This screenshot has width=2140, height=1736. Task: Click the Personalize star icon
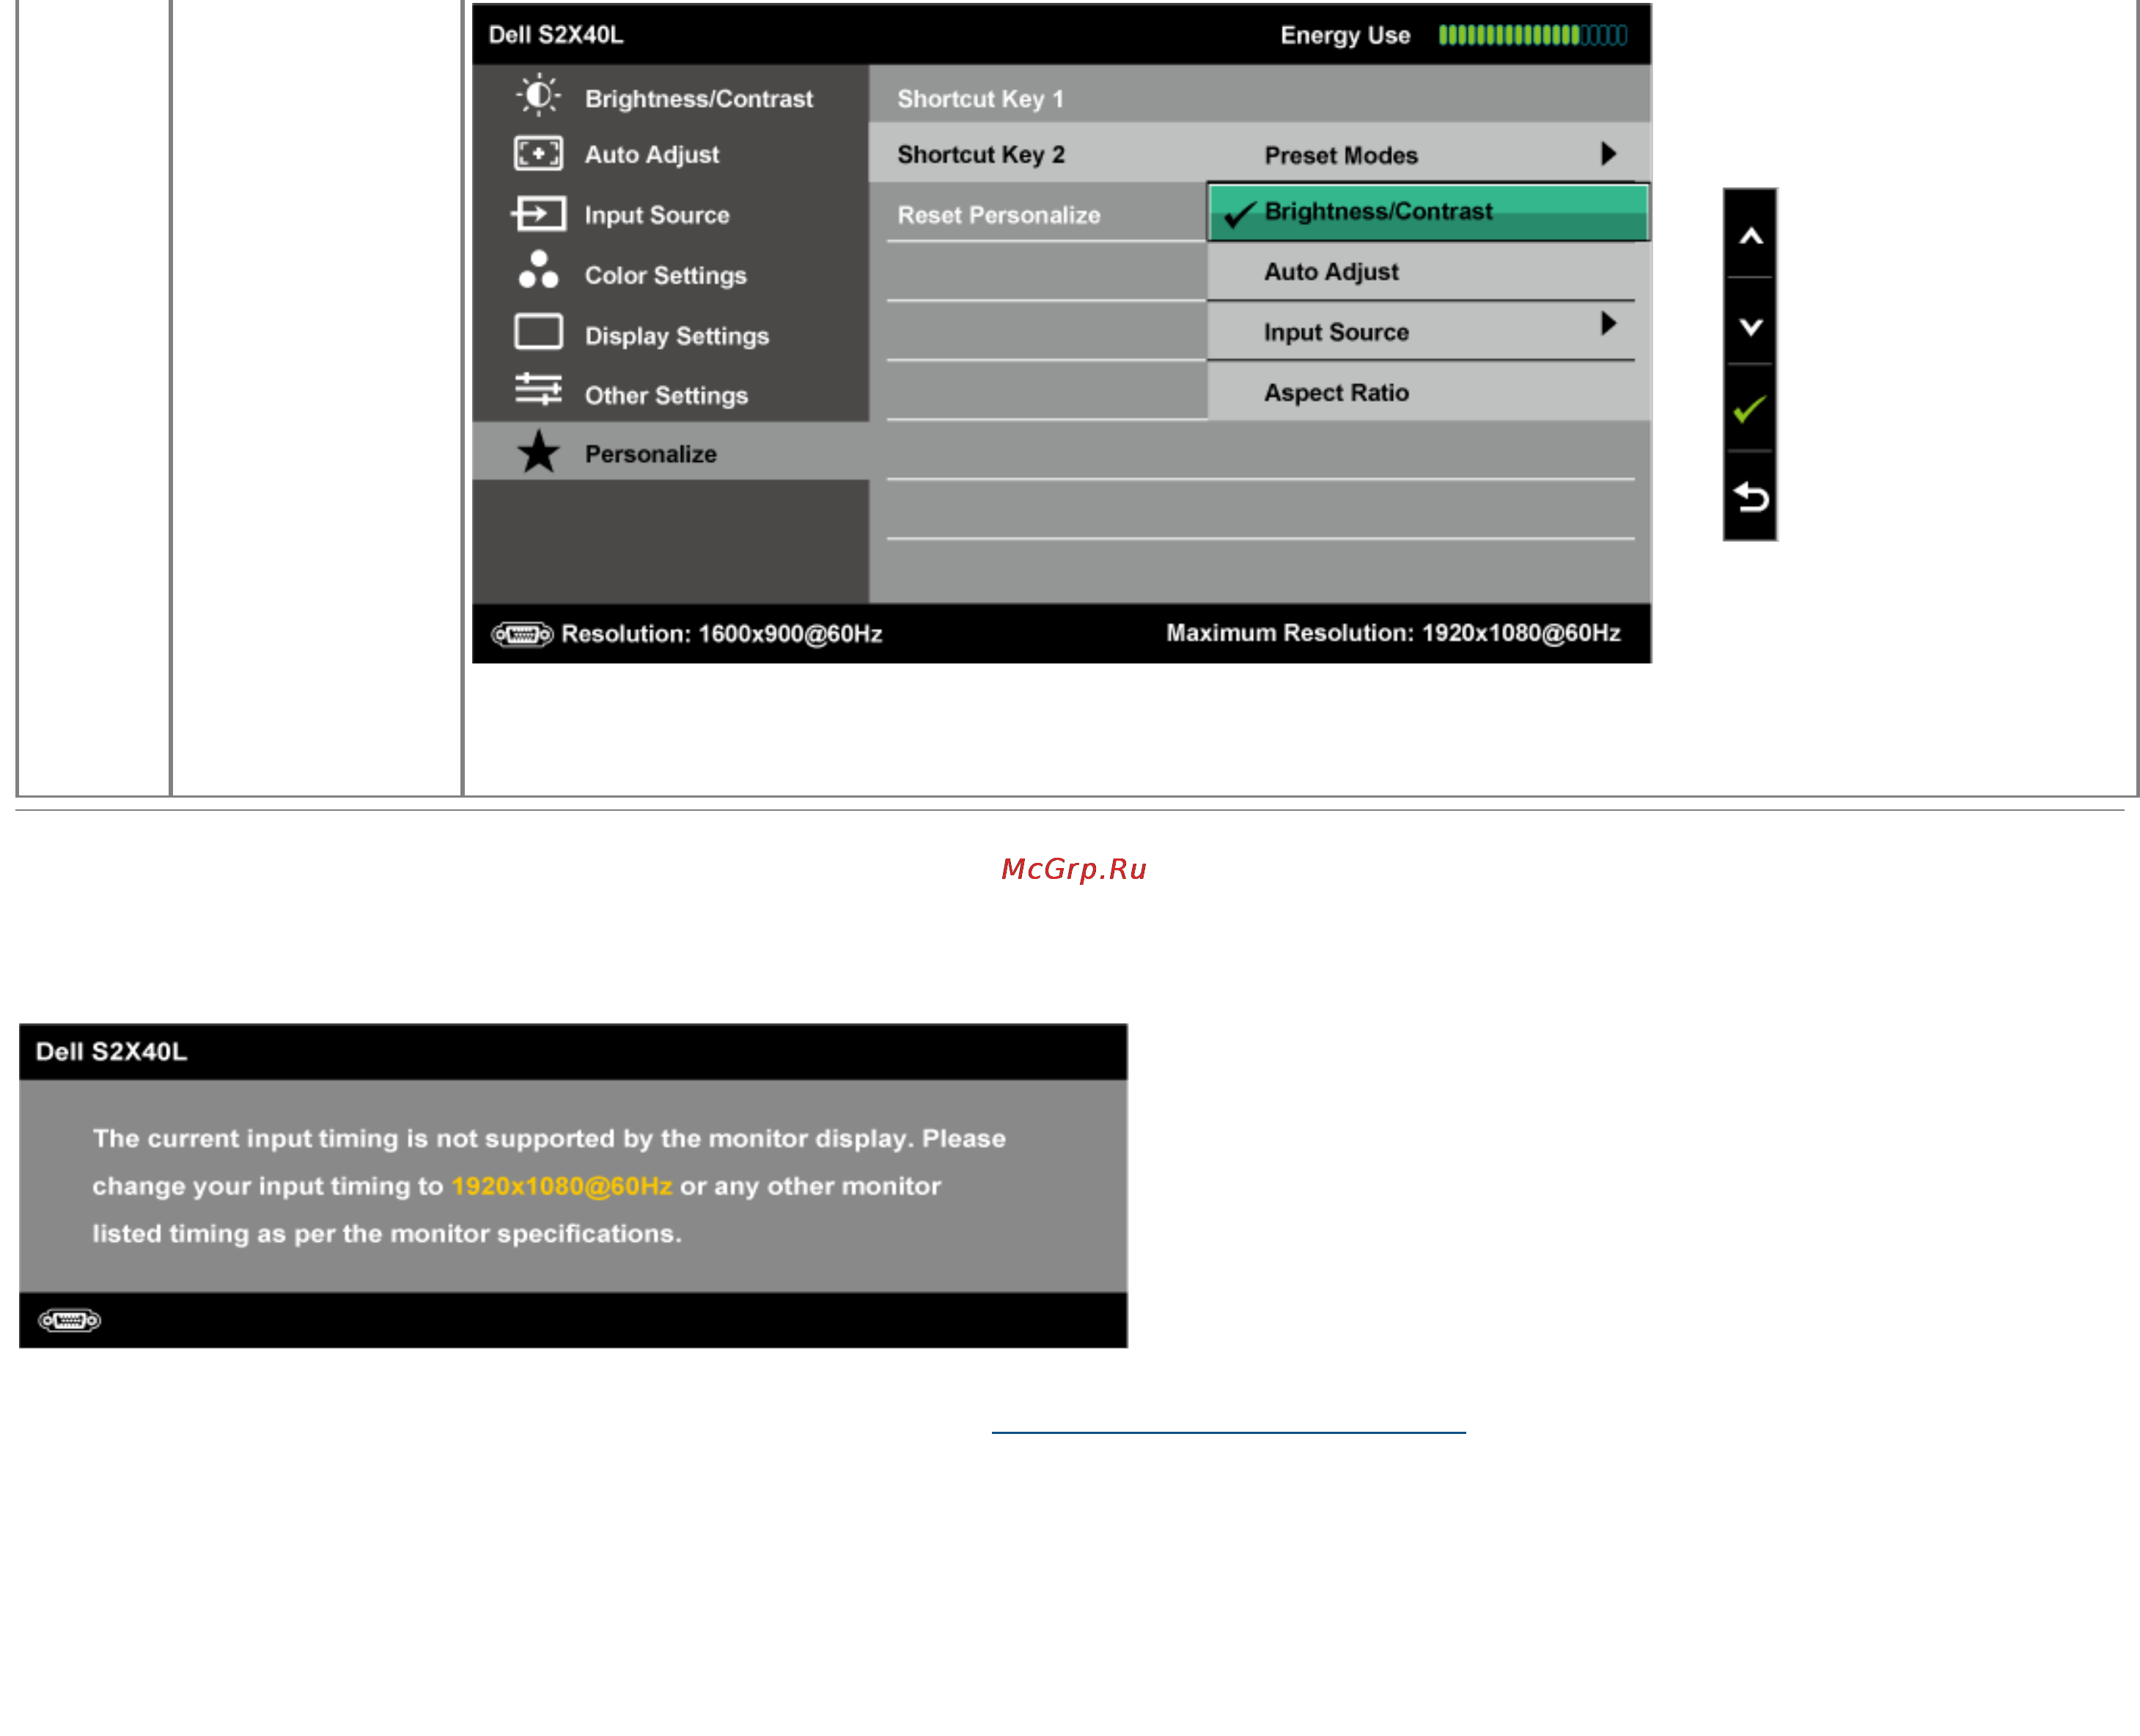click(x=538, y=452)
